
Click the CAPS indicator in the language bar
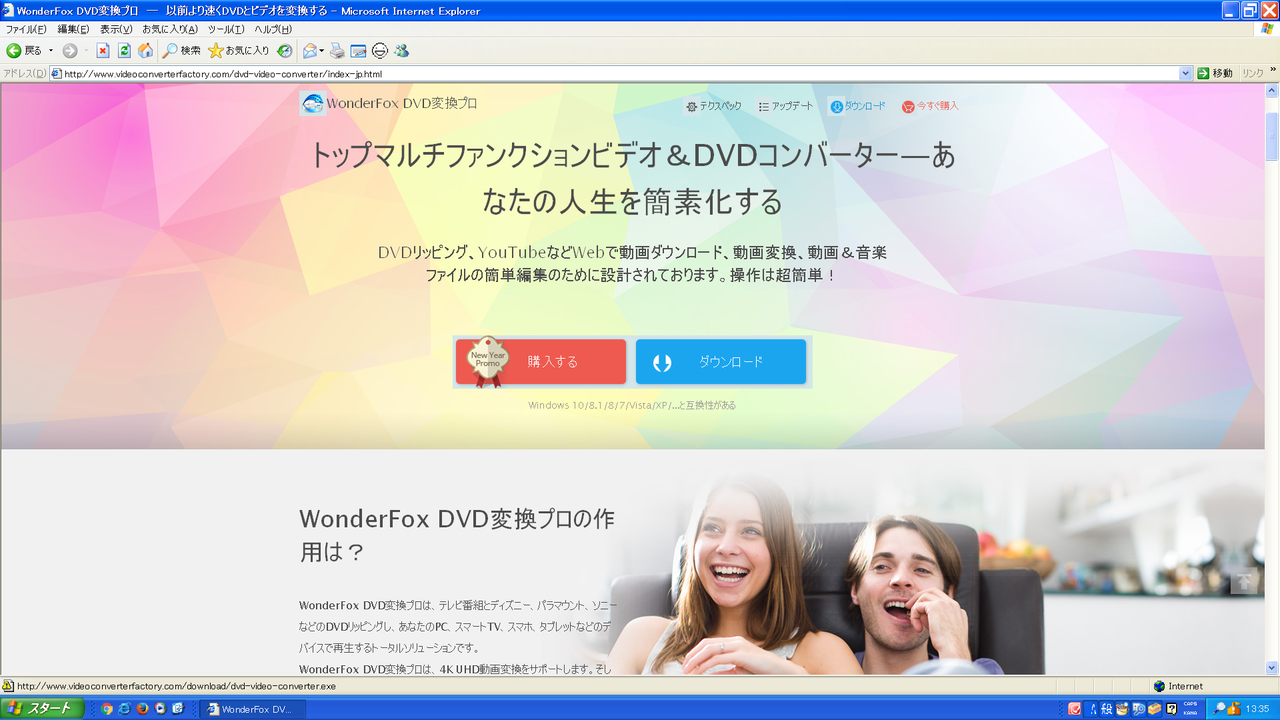(1190, 705)
